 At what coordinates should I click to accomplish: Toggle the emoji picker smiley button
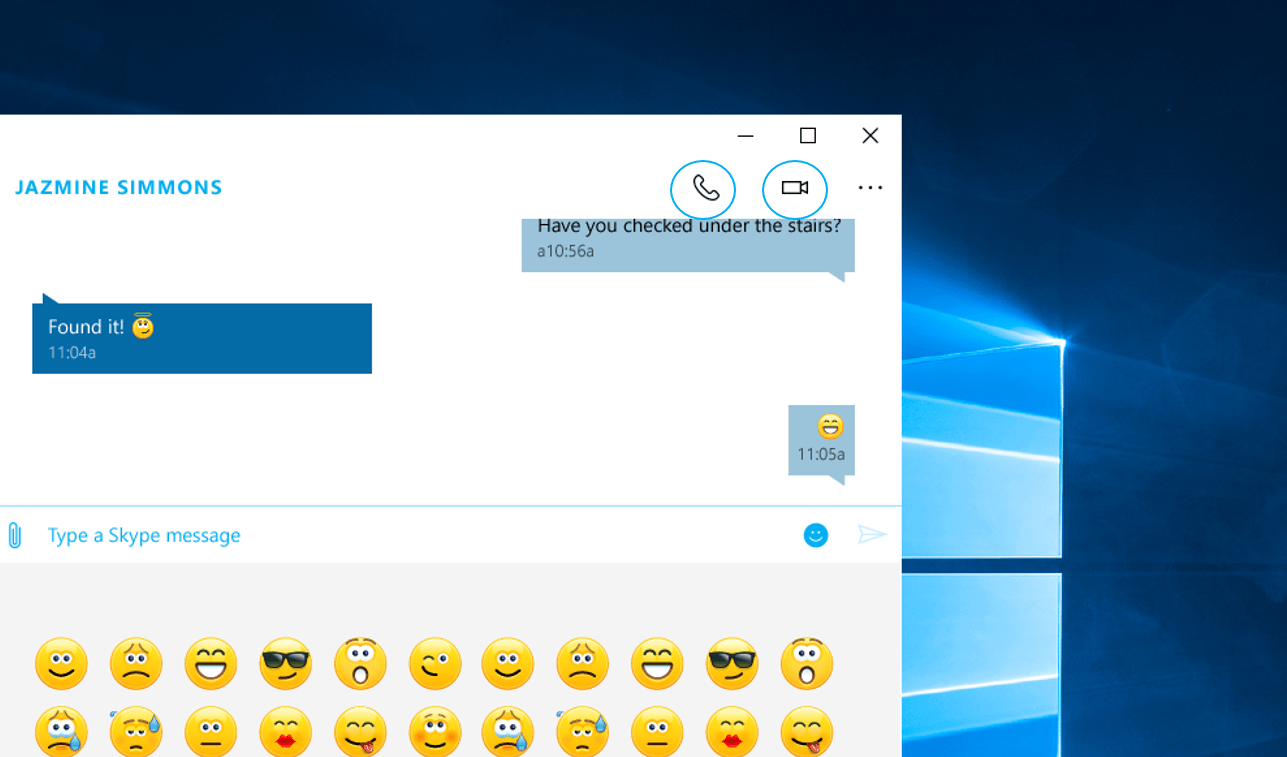click(816, 535)
